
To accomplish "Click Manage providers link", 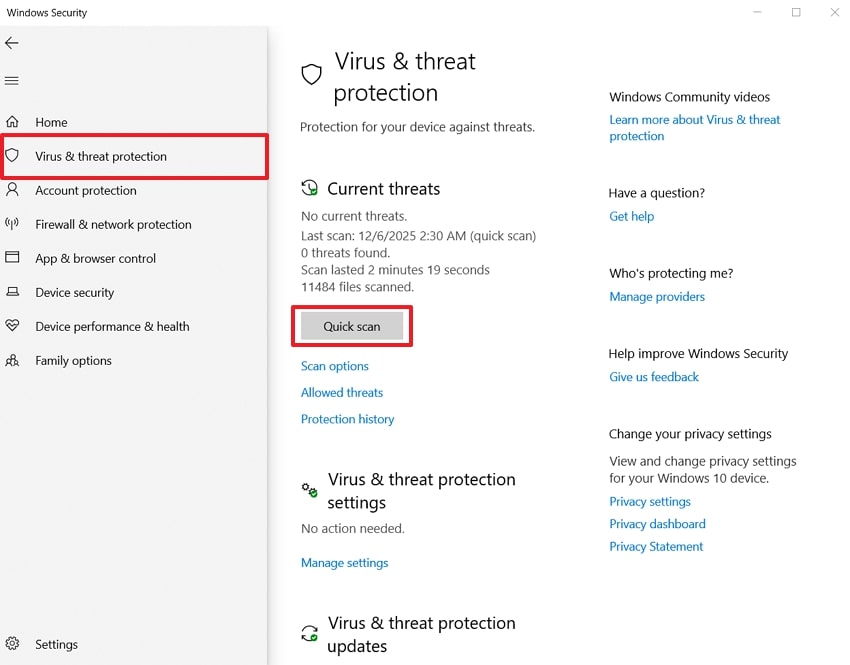I will [x=657, y=297].
